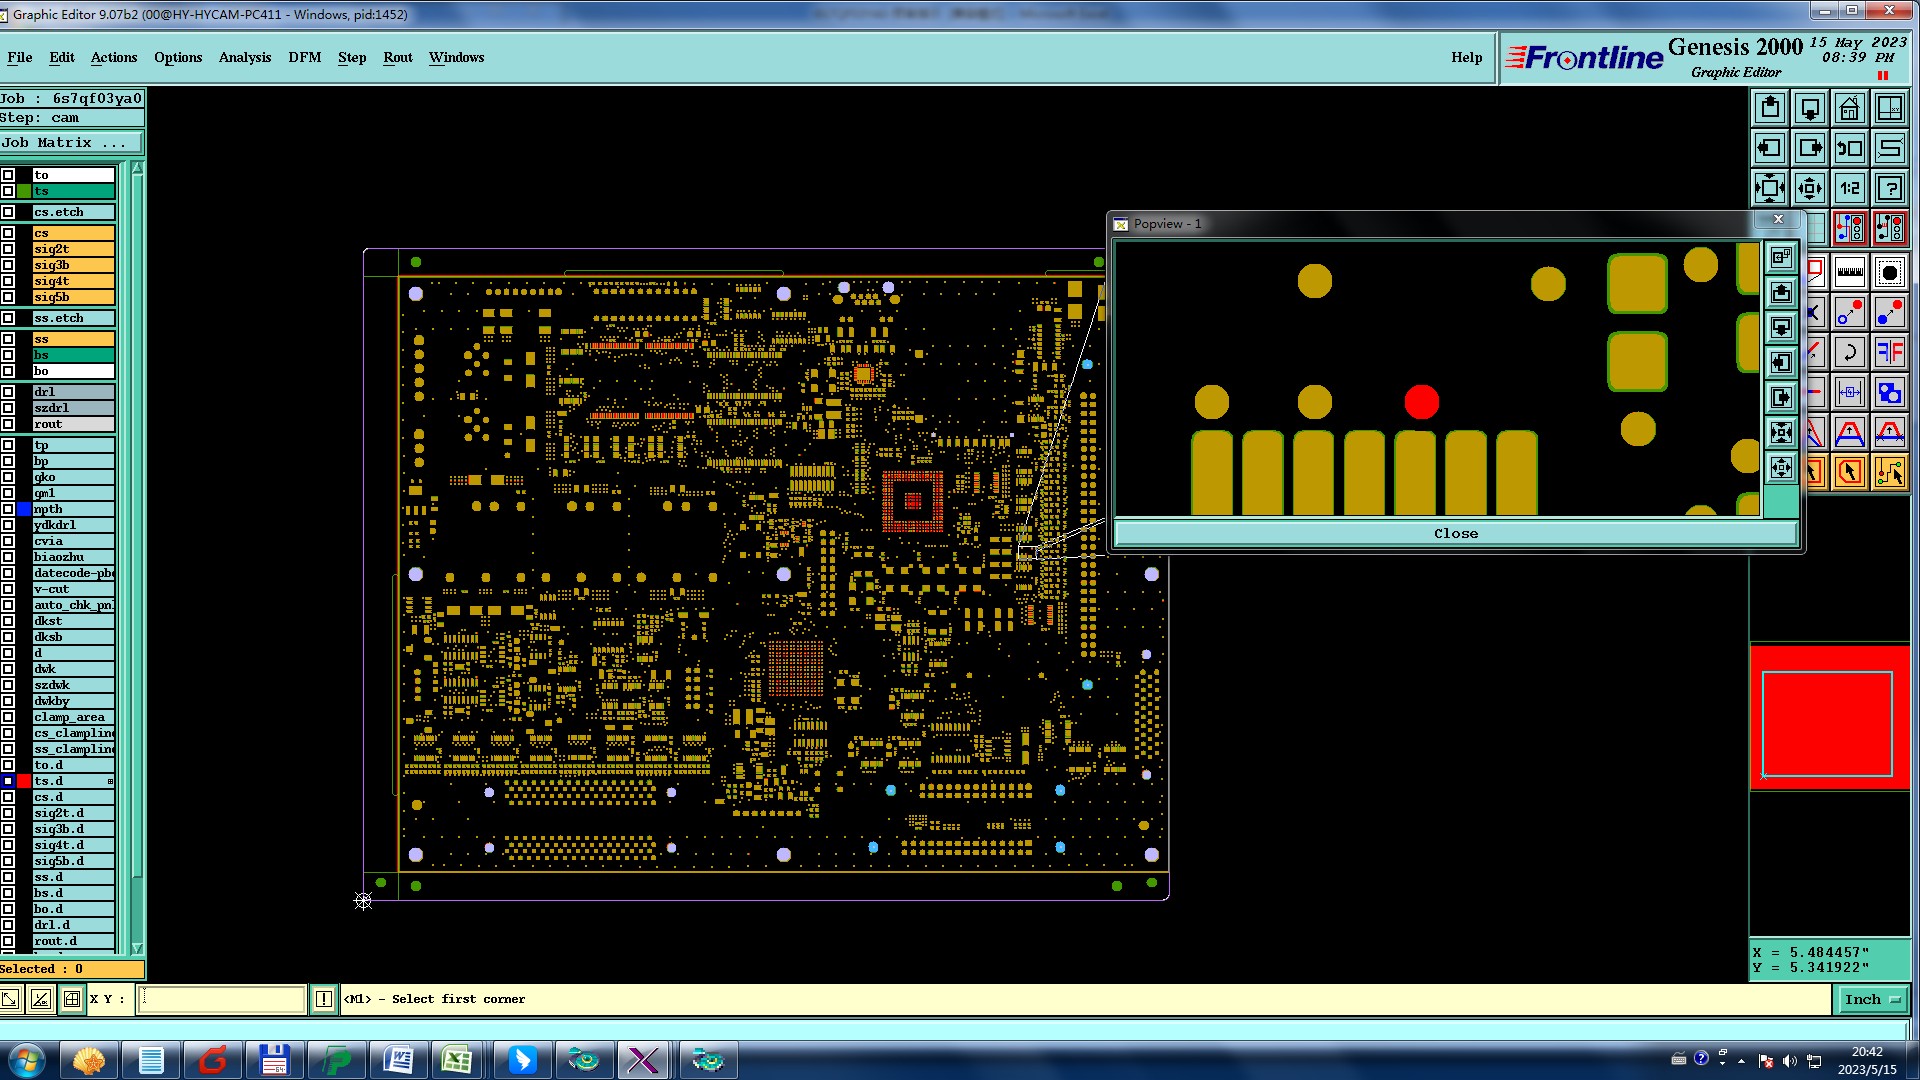Open the Analysis menu
Viewport: 1920px width, 1080px height.
point(244,57)
